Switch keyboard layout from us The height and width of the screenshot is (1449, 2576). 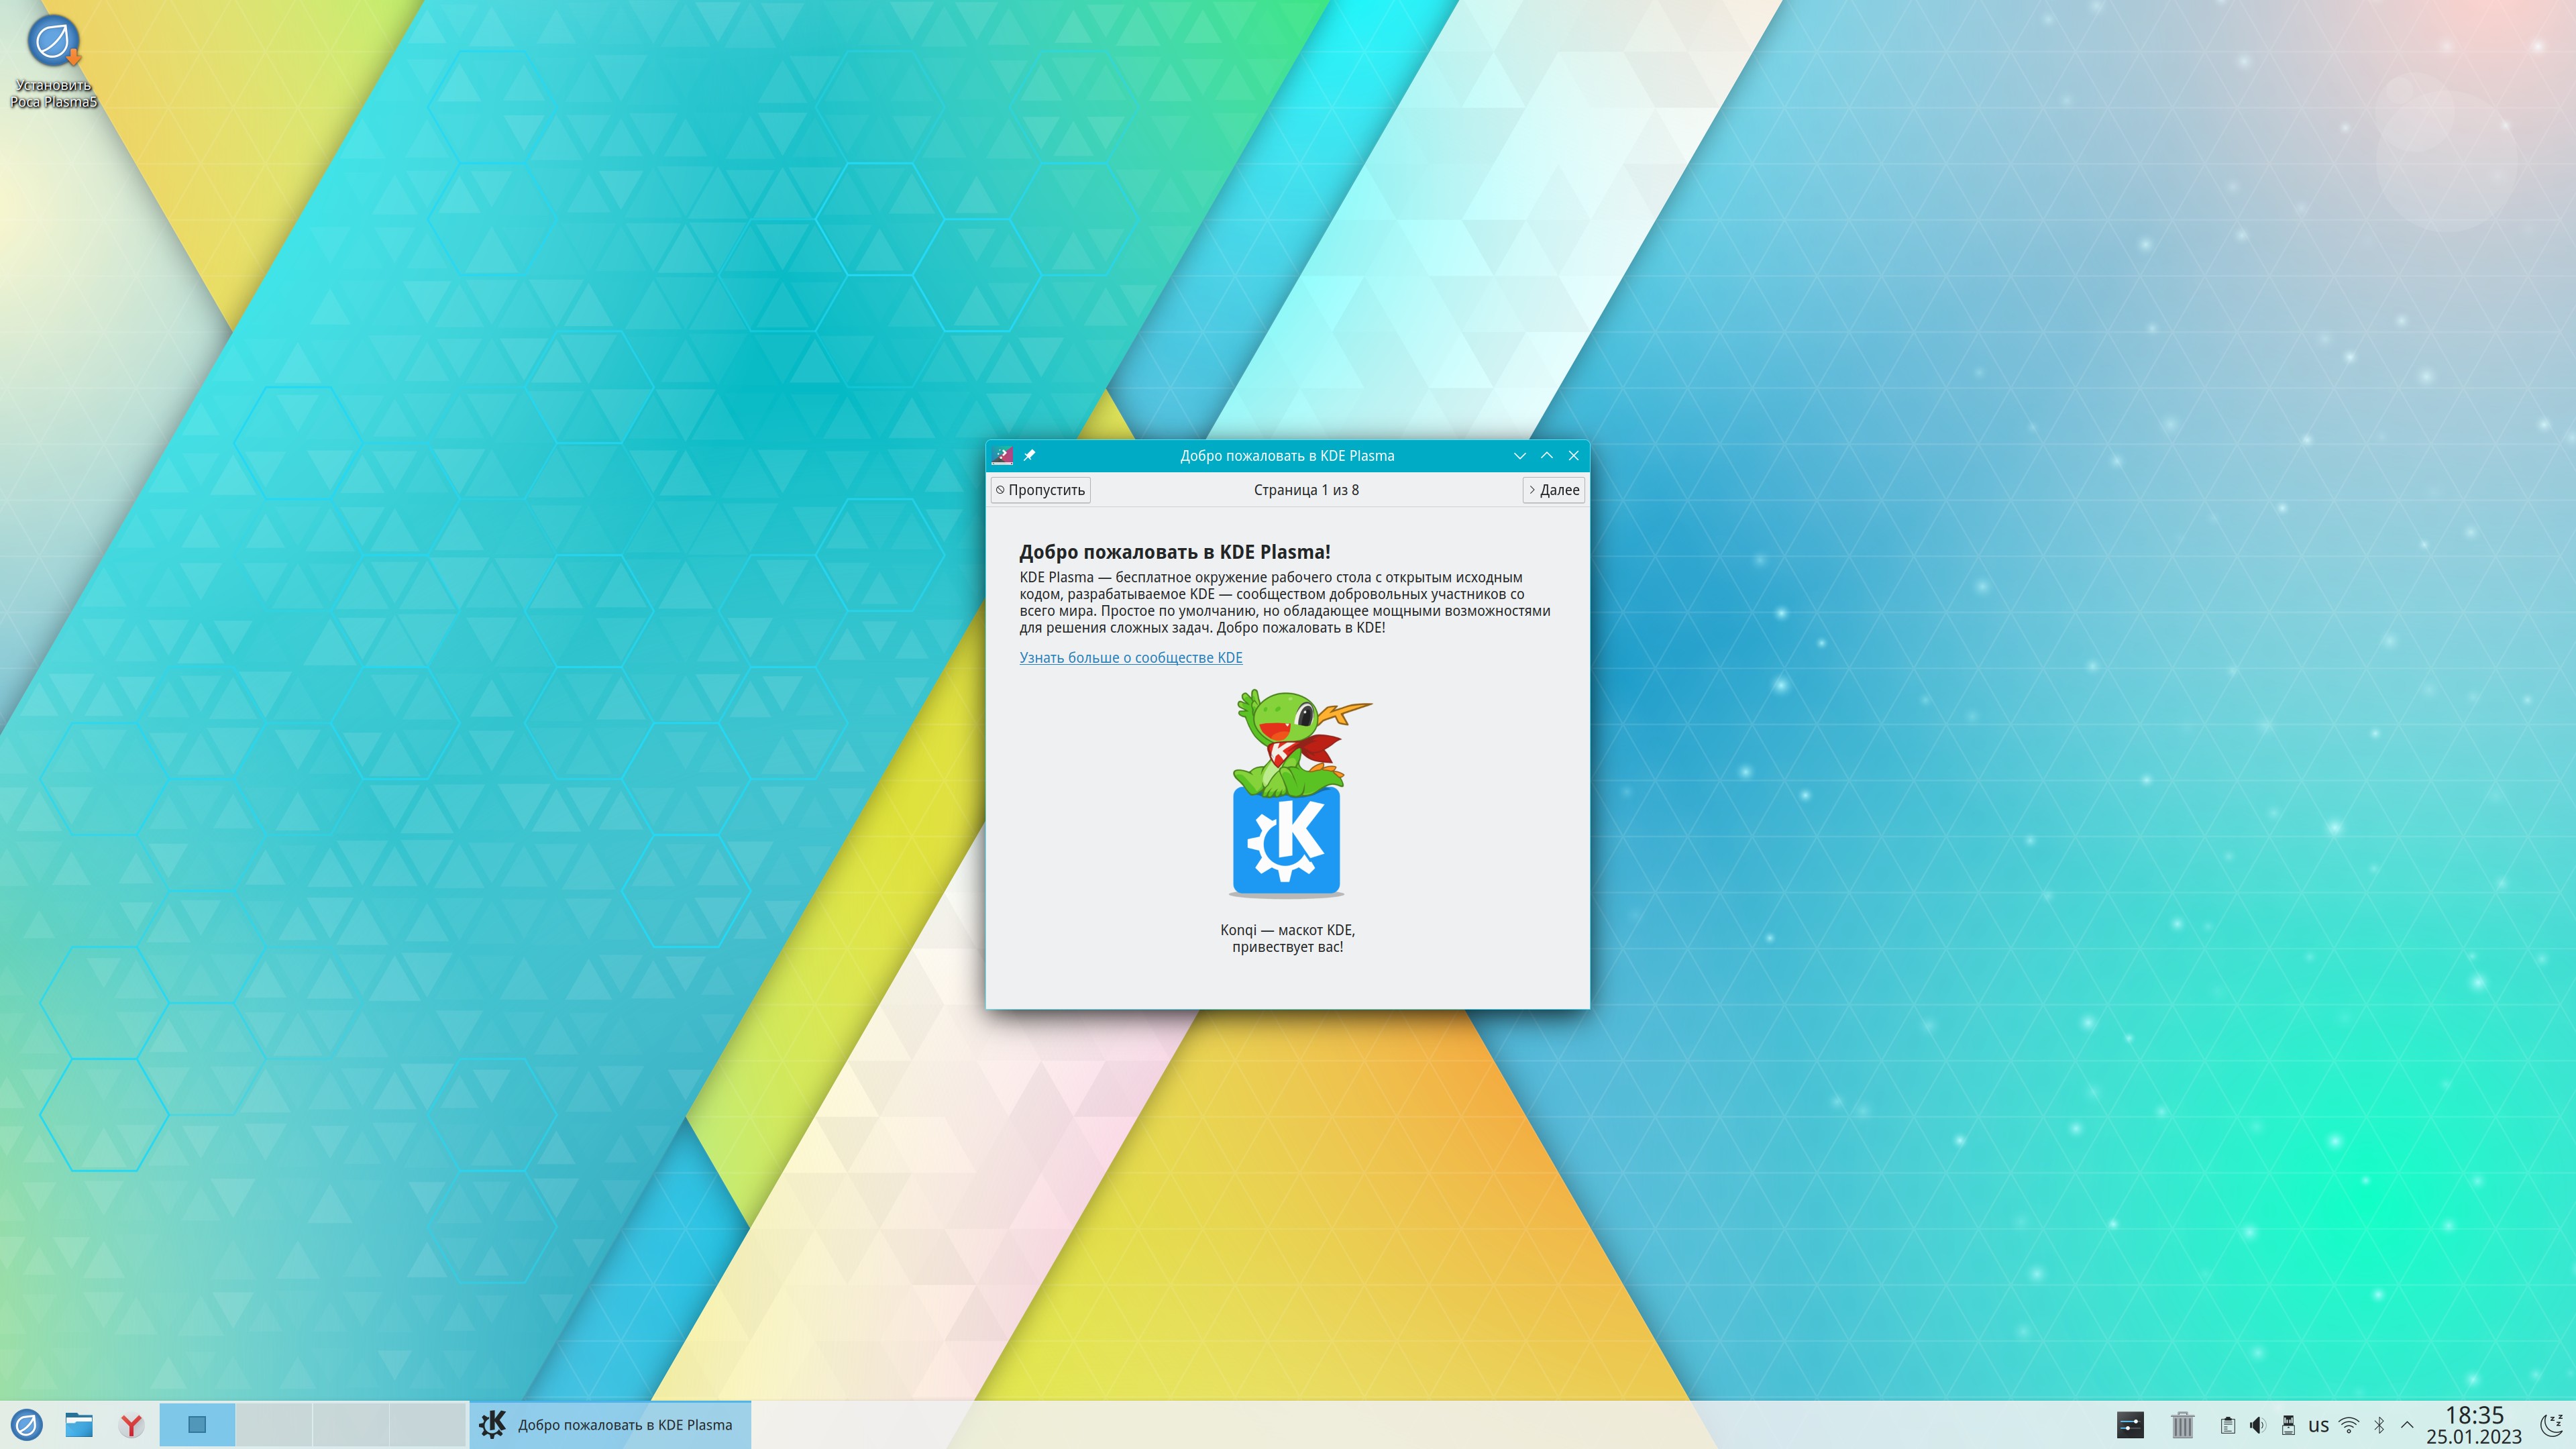coord(2318,1425)
